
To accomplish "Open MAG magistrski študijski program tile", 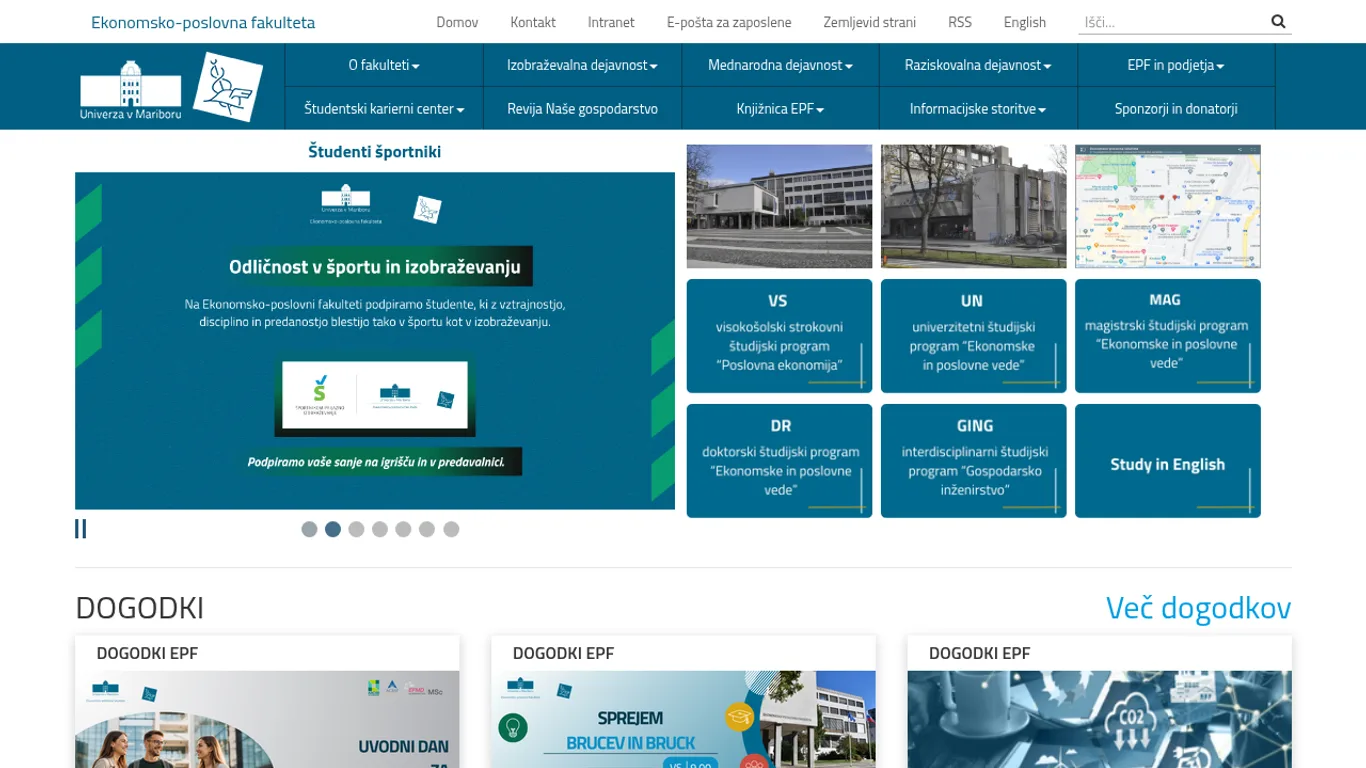I will [x=1168, y=336].
